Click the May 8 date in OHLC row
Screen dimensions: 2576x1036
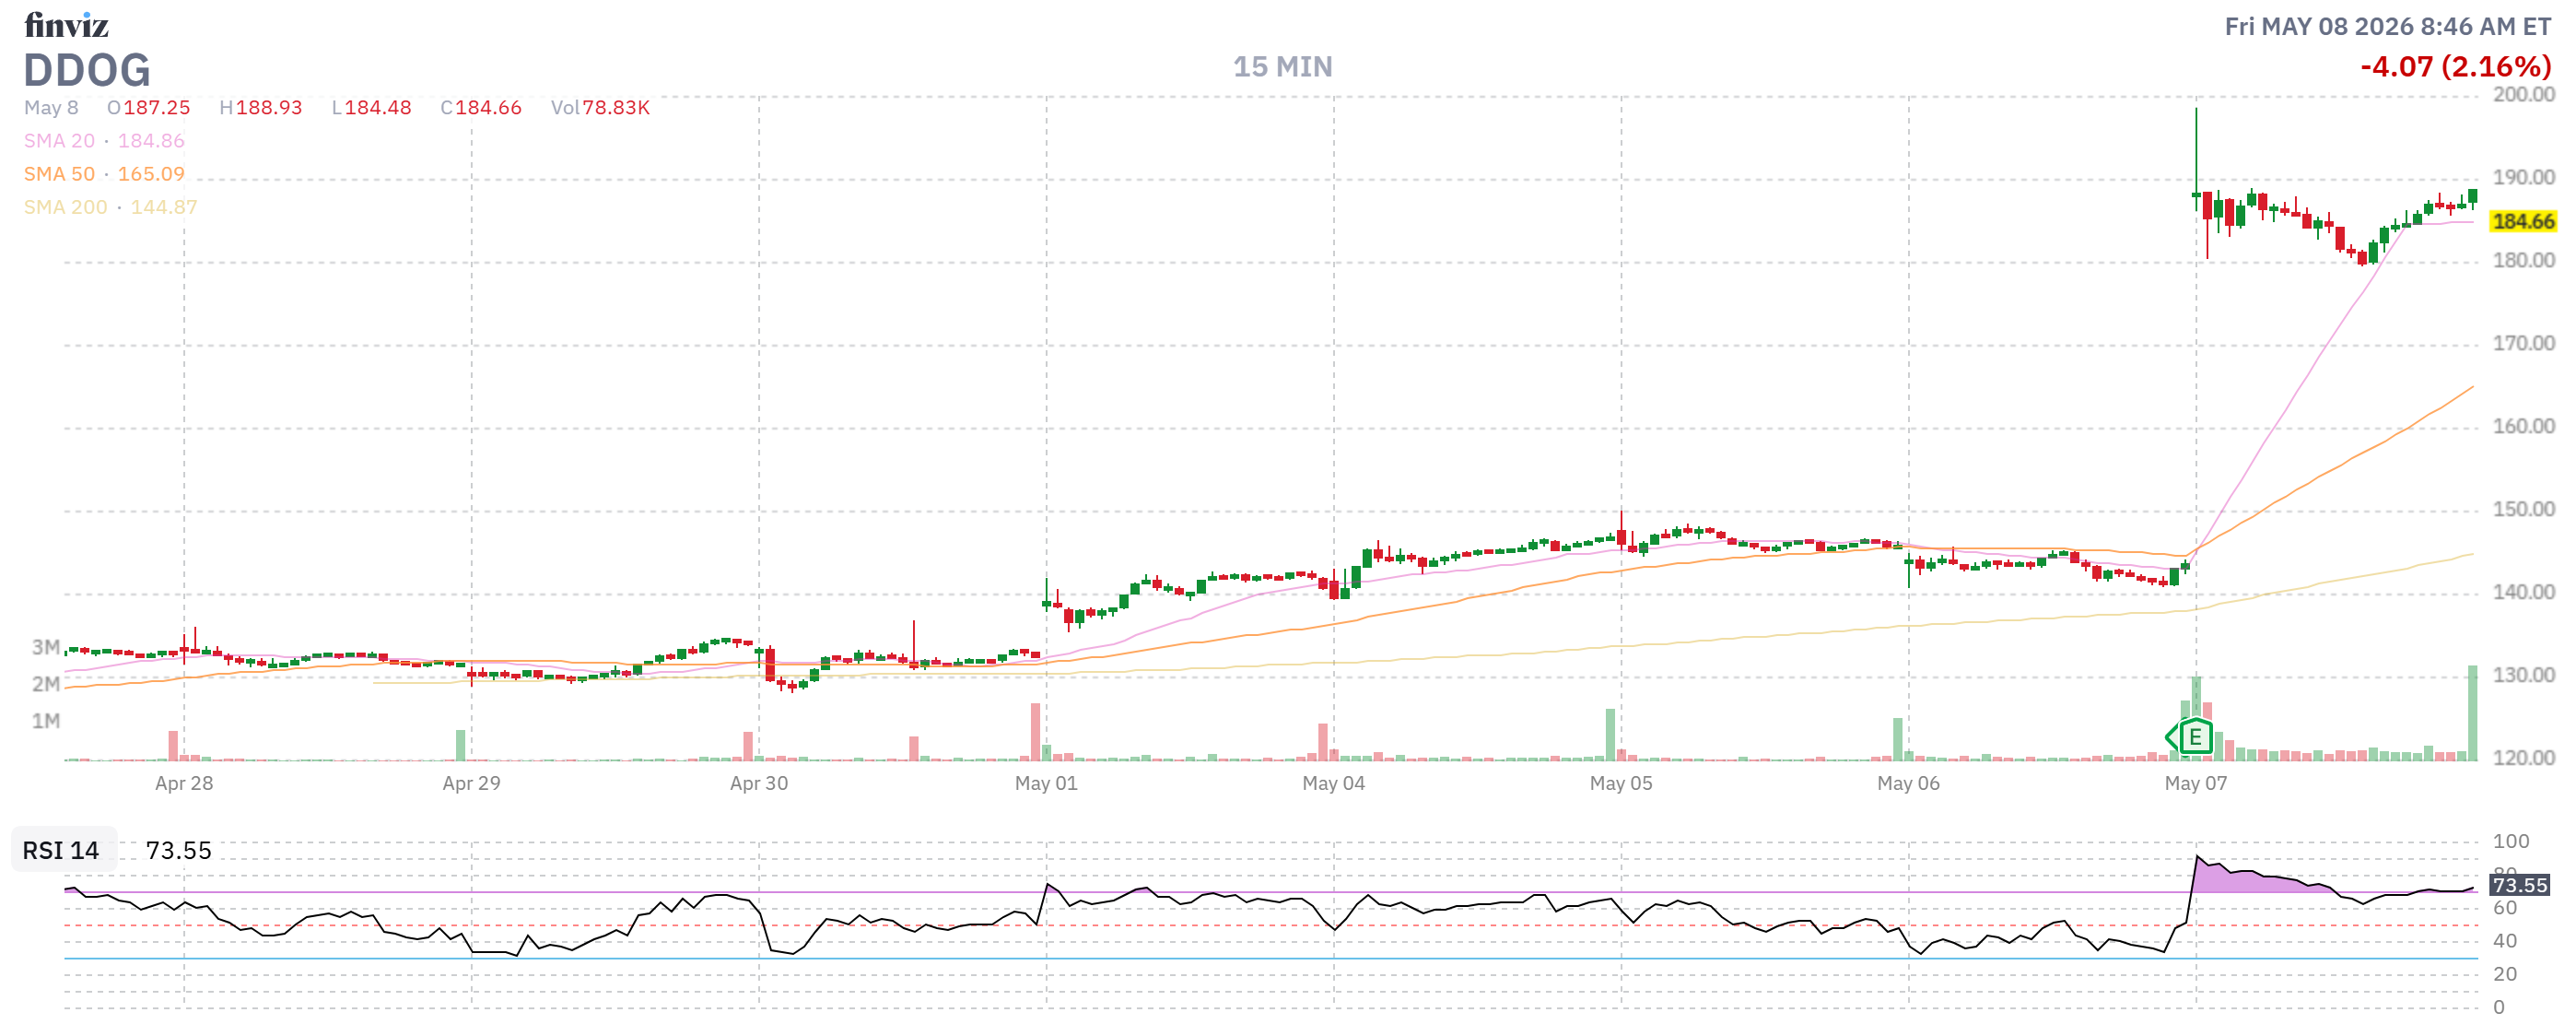coord(51,108)
